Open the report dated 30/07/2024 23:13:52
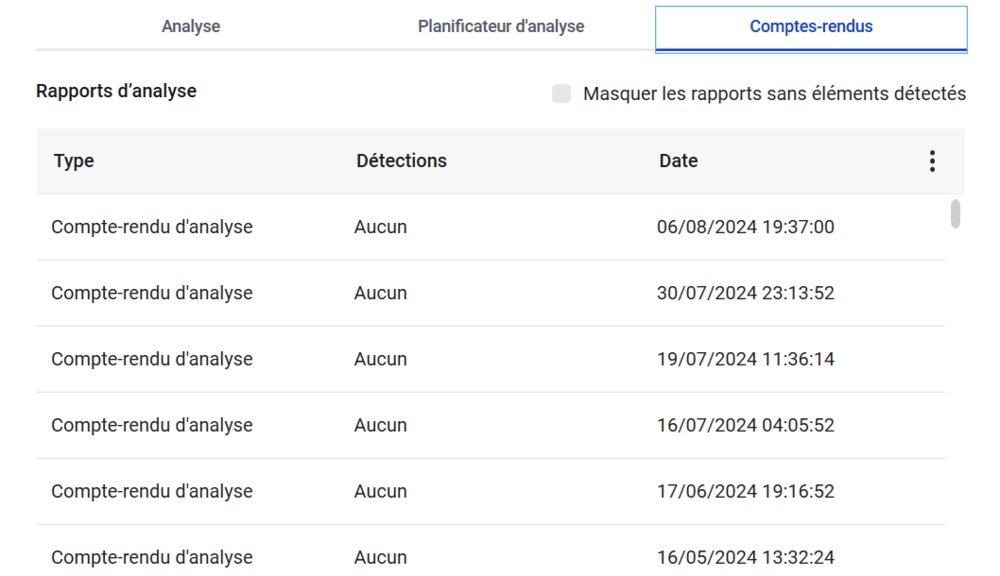The image size is (1000, 576). point(745,293)
